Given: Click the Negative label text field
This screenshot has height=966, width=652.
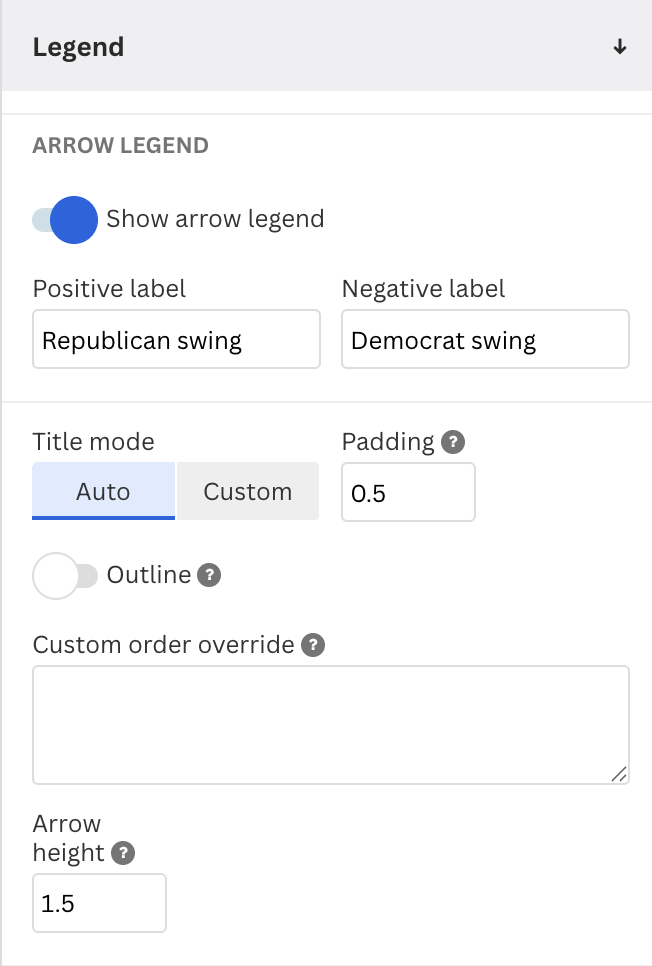Looking at the screenshot, I should [x=485, y=340].
